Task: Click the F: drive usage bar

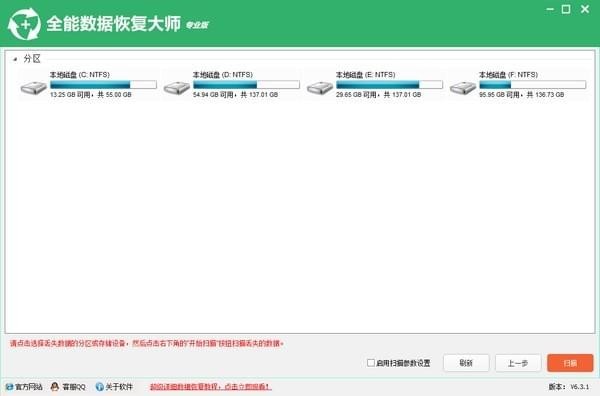Action: [533, 85]
